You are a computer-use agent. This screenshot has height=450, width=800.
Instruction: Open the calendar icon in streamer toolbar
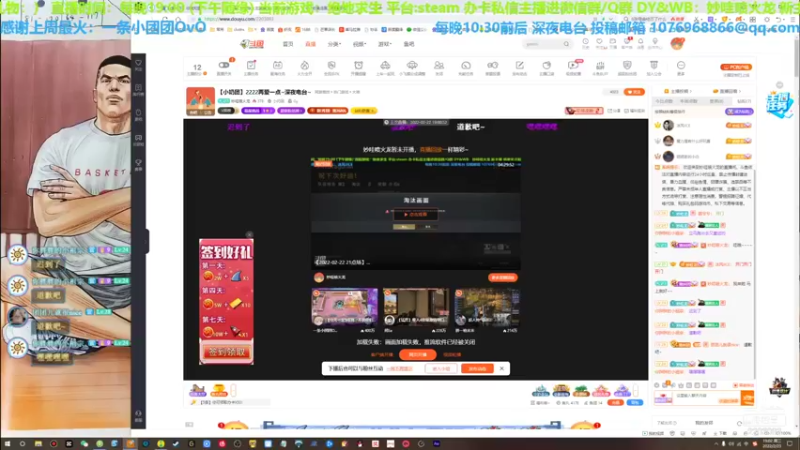click(x=278, y=67)
